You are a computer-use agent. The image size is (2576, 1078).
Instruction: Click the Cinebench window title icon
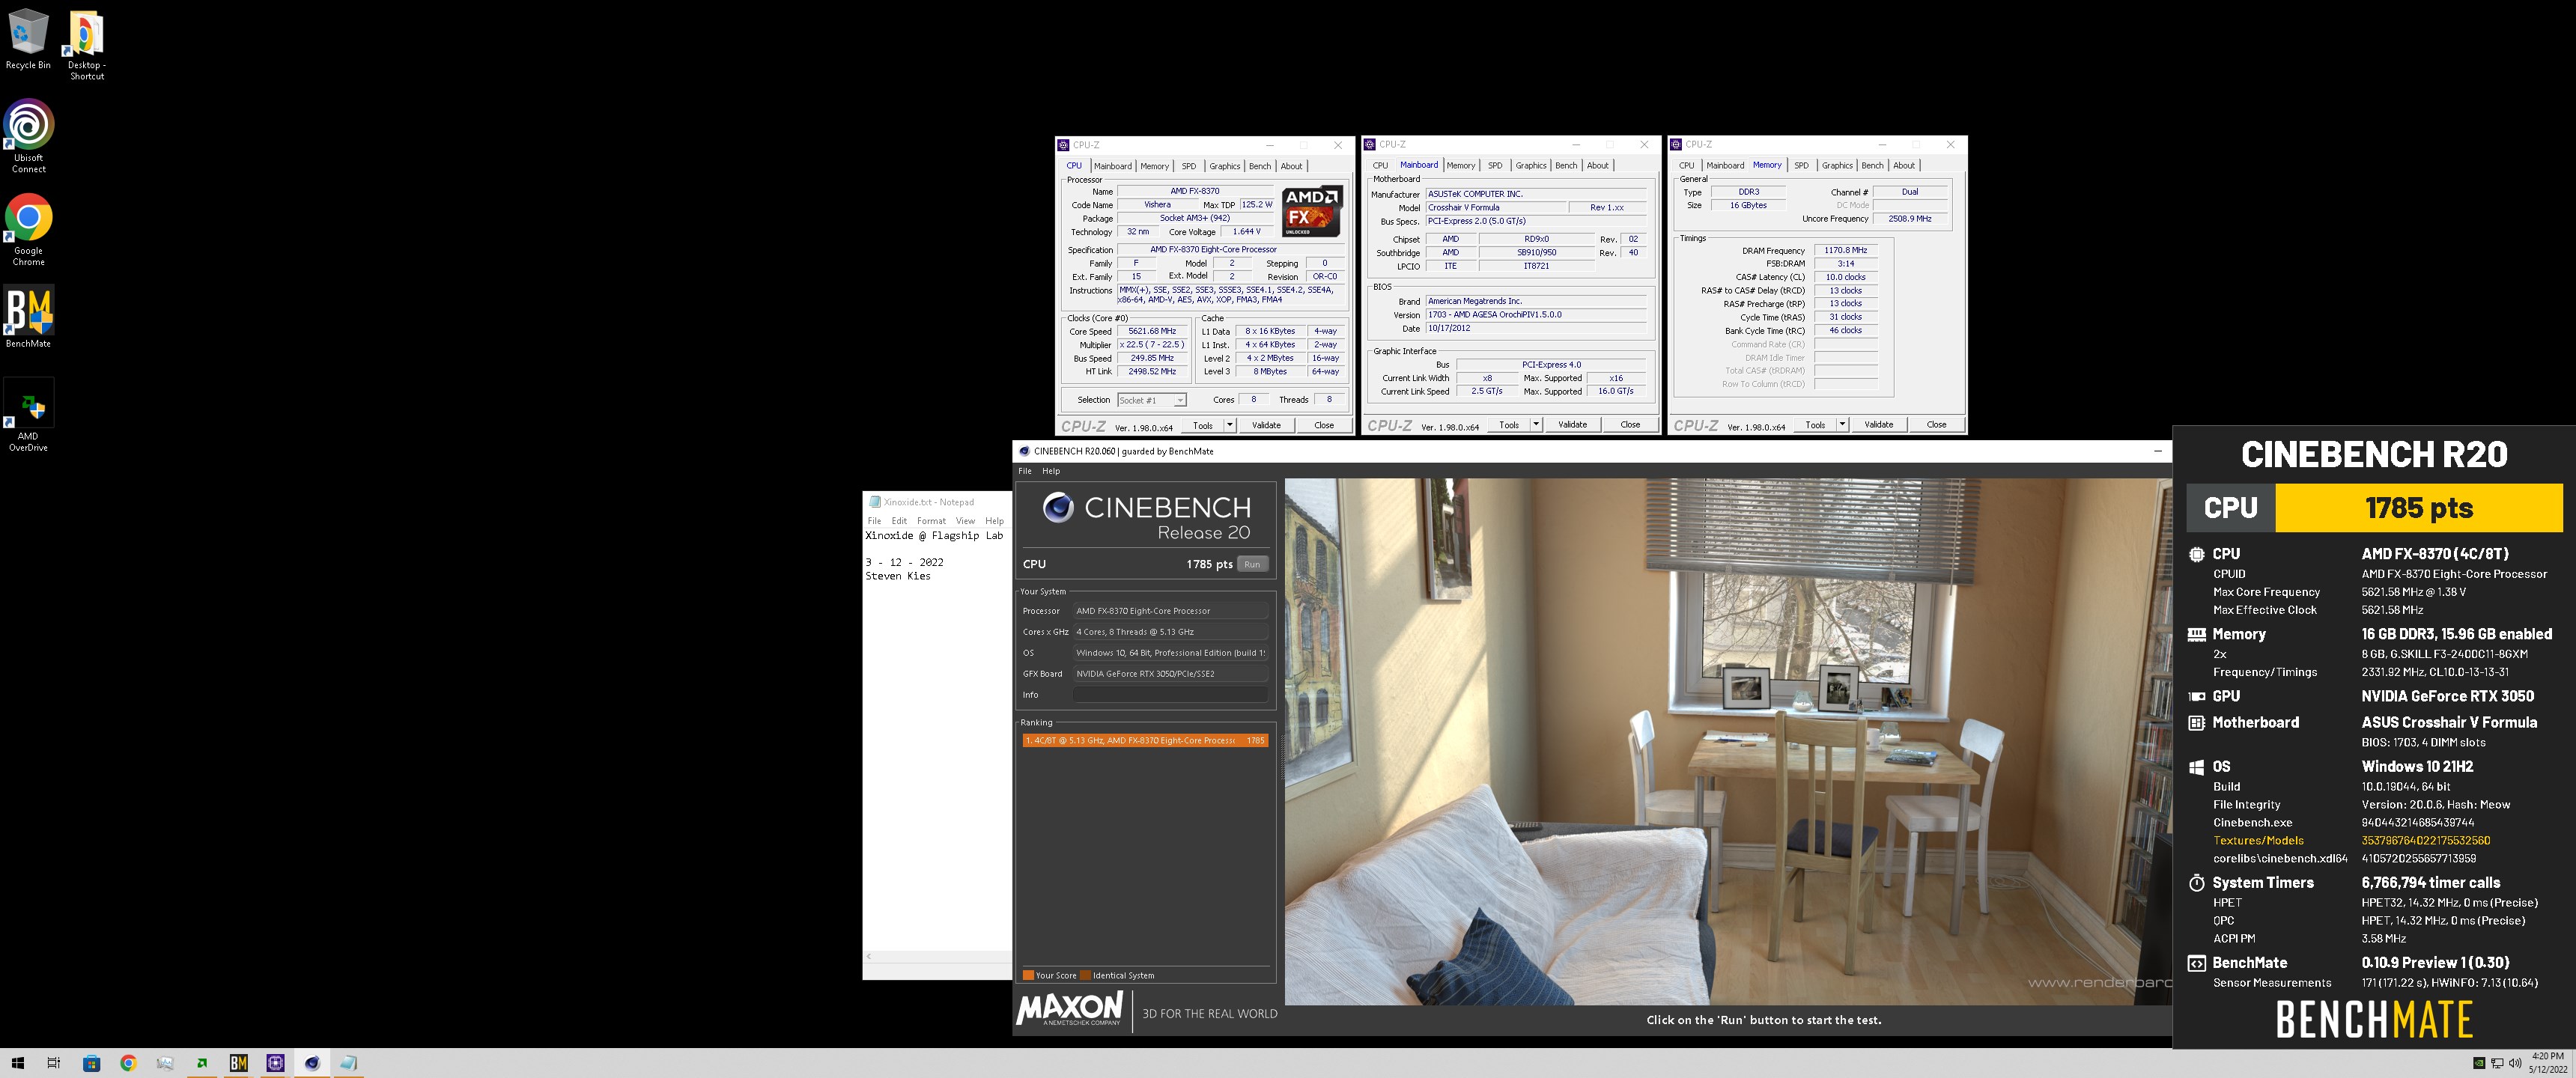1024,451
